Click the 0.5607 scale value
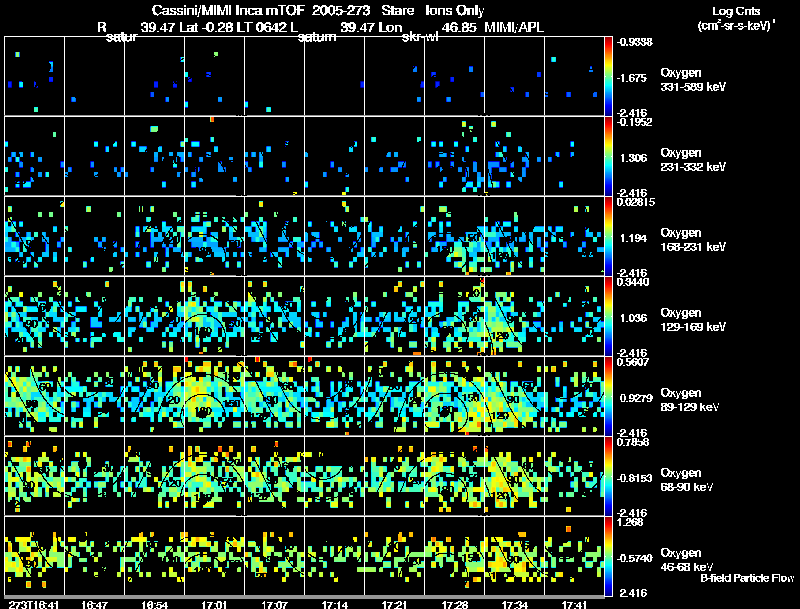800x609 pixels. coord(633,362)
